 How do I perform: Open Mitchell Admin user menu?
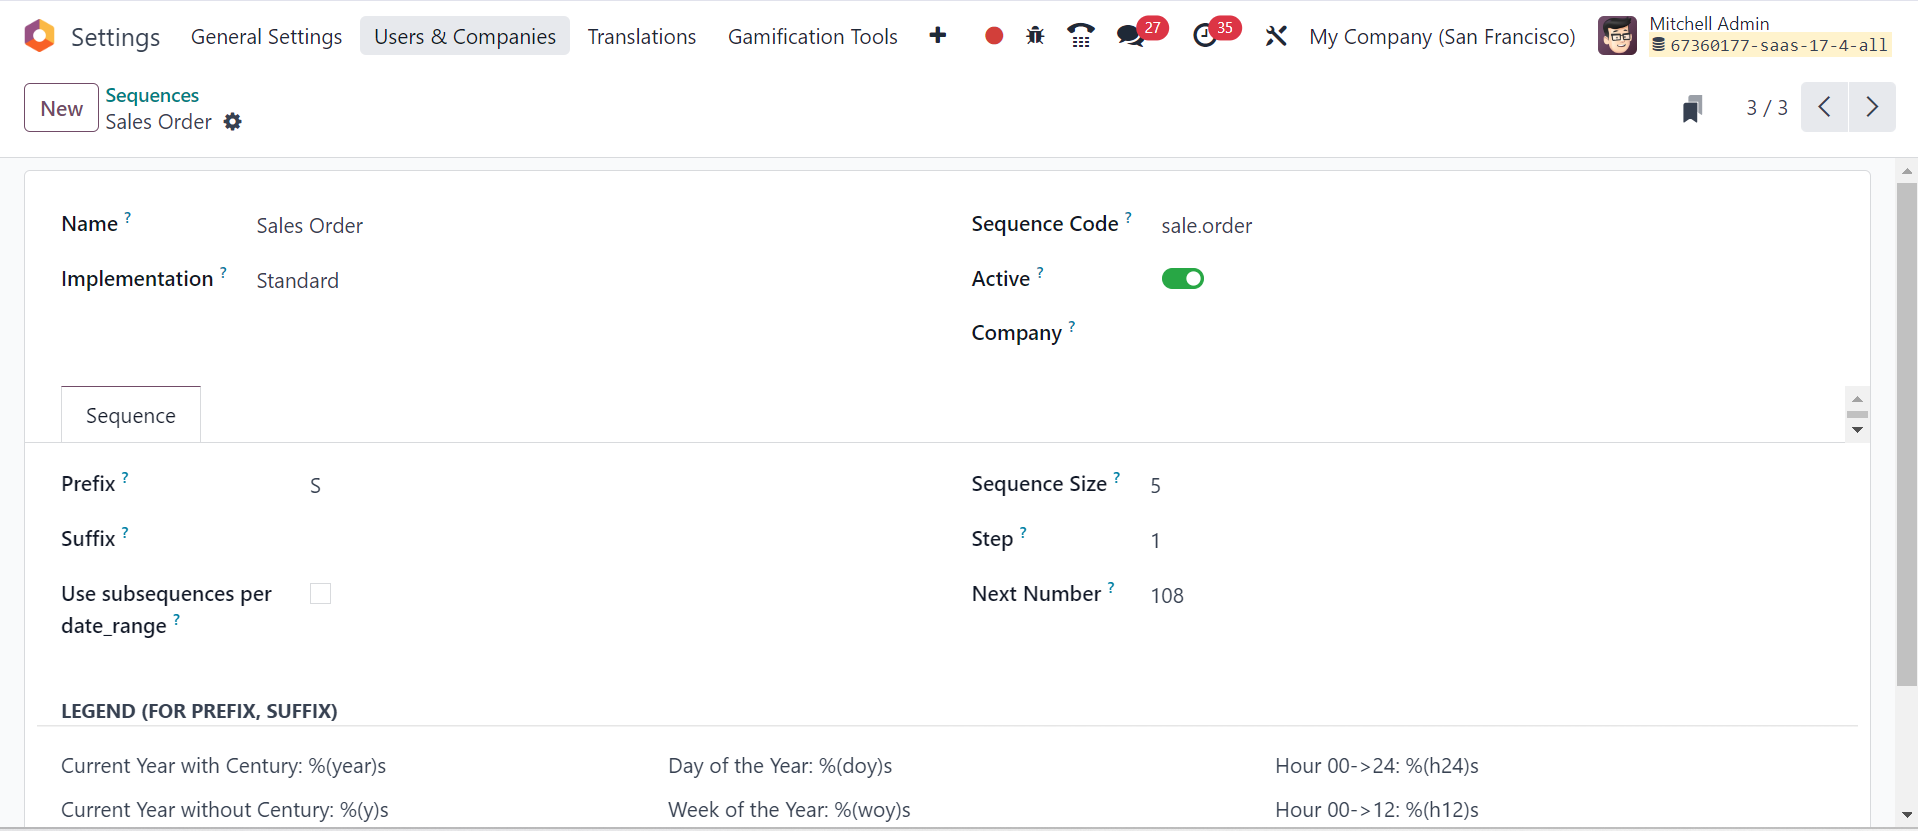click(x=1745, y=36)
